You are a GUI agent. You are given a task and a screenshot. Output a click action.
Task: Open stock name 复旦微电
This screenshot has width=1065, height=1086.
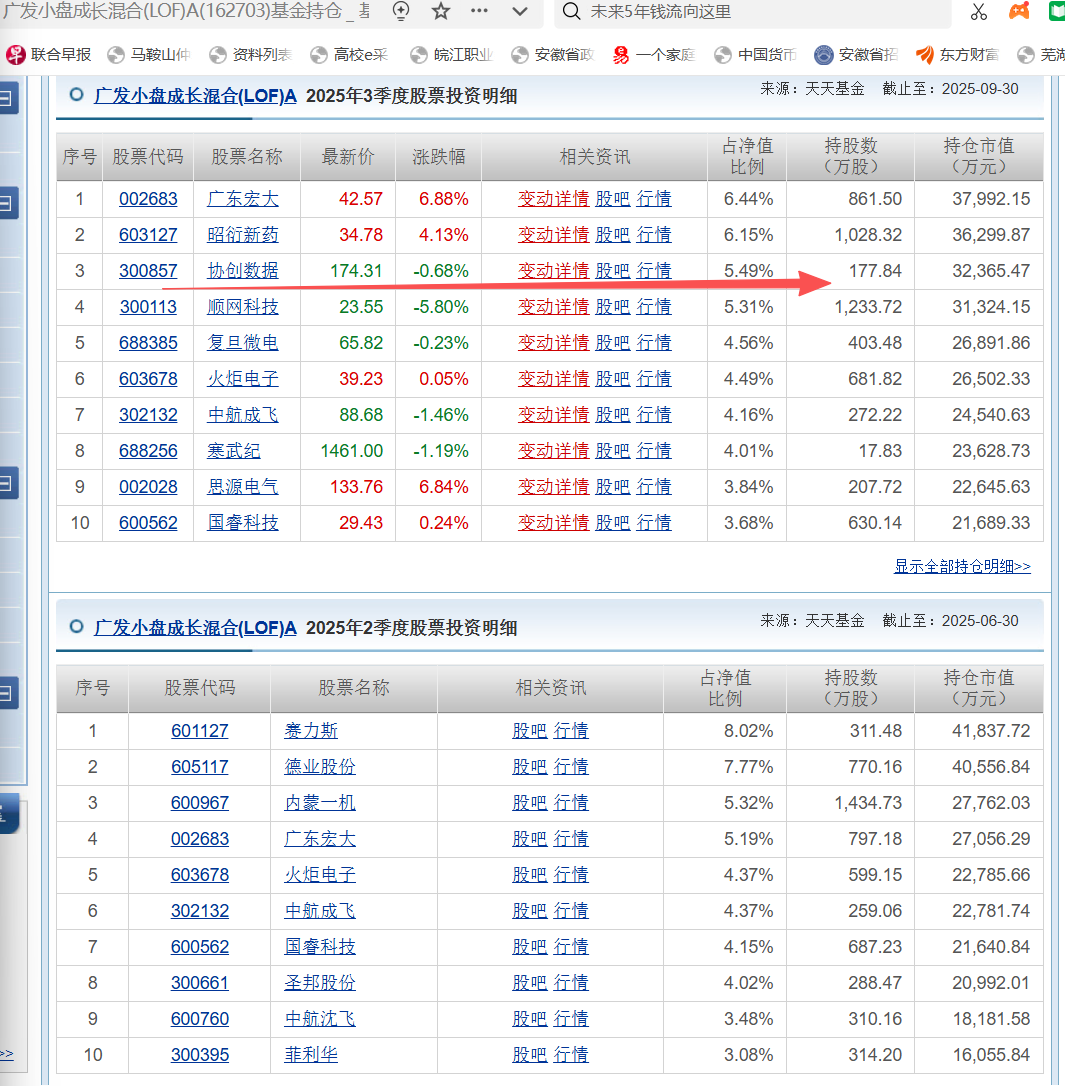click(x=243, y=343)
